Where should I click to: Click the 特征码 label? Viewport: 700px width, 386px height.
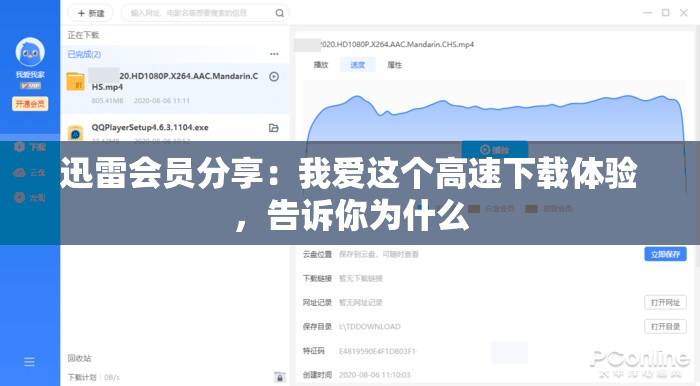[x=313, y=351]
